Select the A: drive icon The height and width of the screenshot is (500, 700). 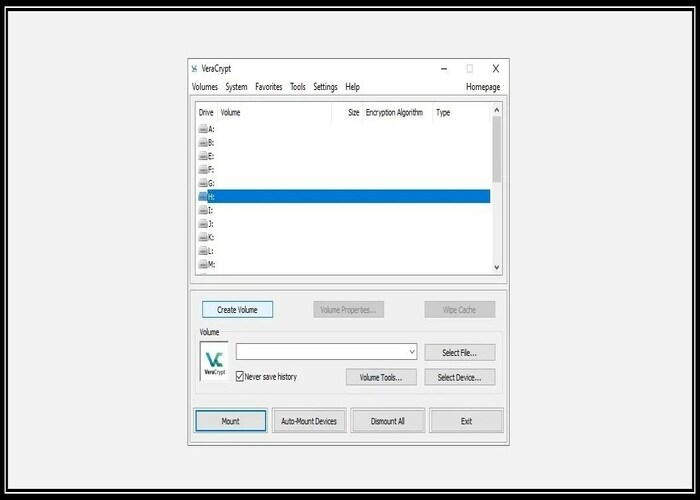203,129
